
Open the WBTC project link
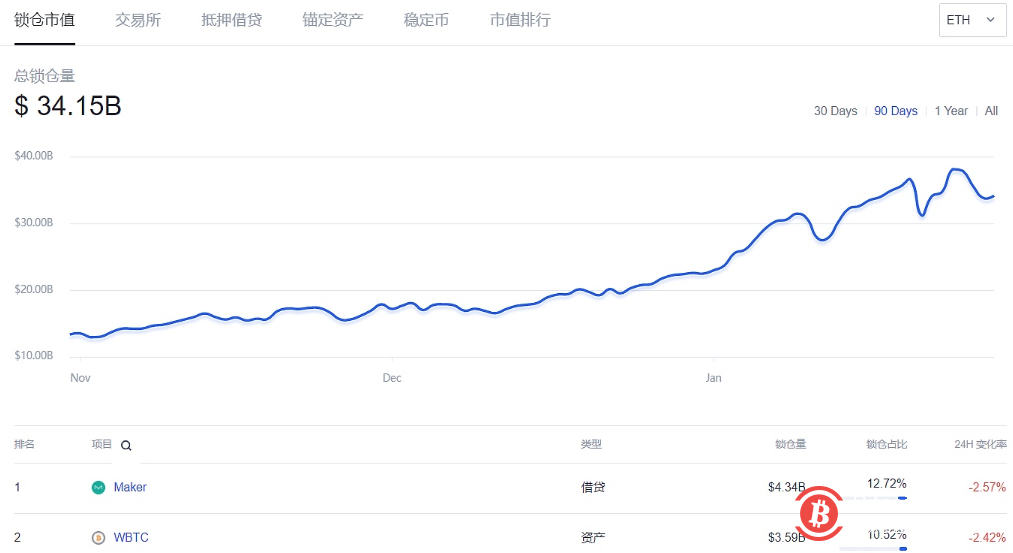point(131,537)
